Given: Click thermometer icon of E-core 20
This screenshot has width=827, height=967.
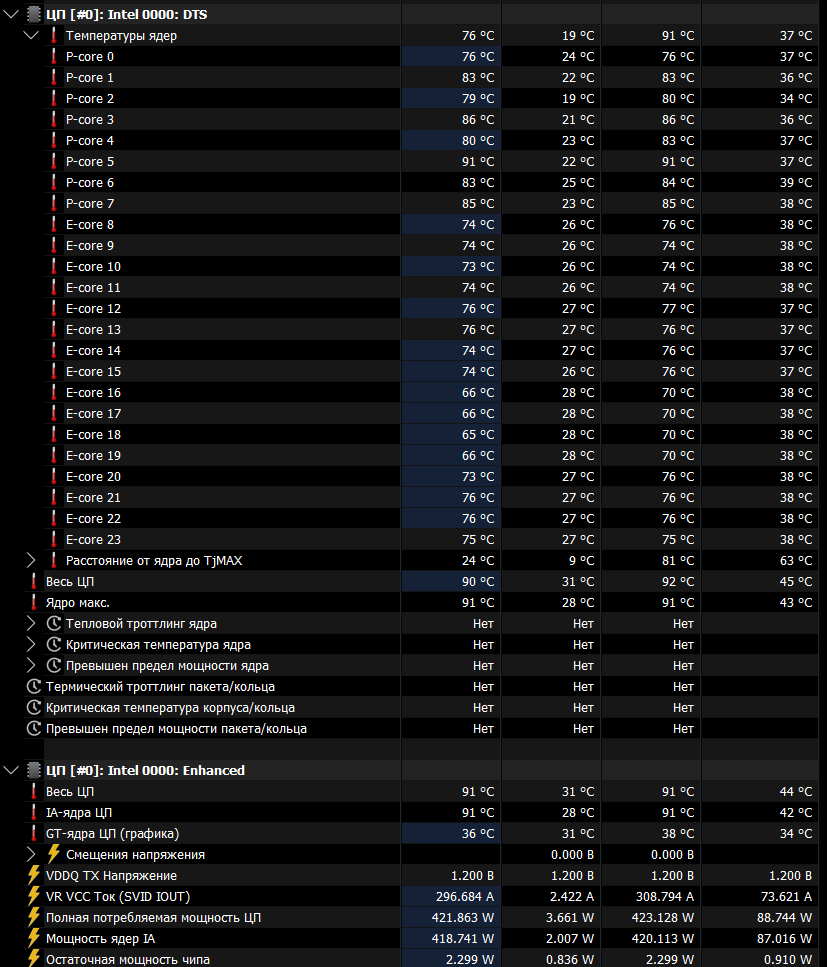Looking at the screenshot, I should (54, 476).
